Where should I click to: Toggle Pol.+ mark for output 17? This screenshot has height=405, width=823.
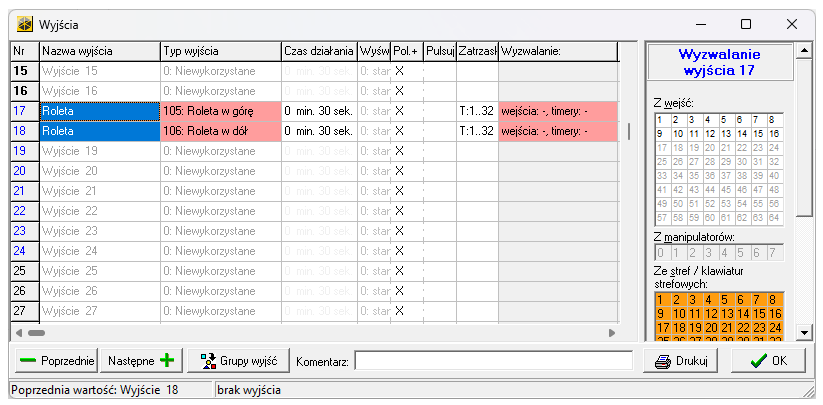click(x=399, y=111)
